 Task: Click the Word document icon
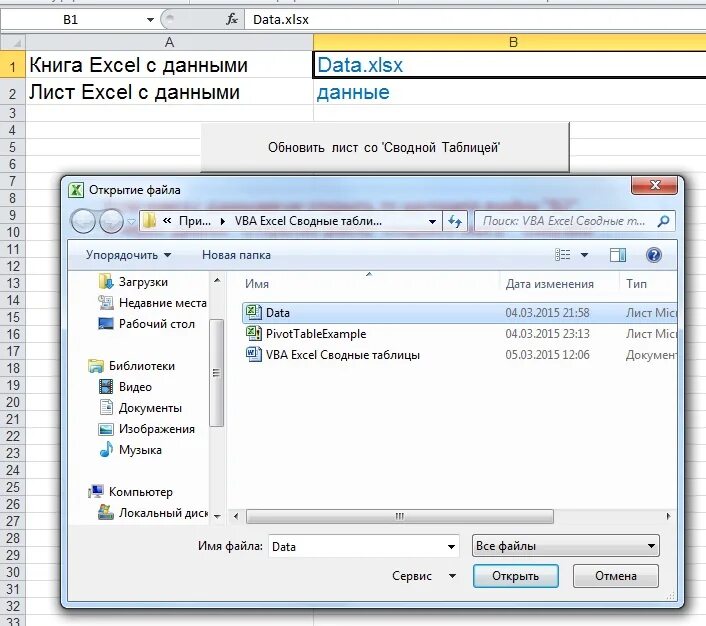pos(254,354)
